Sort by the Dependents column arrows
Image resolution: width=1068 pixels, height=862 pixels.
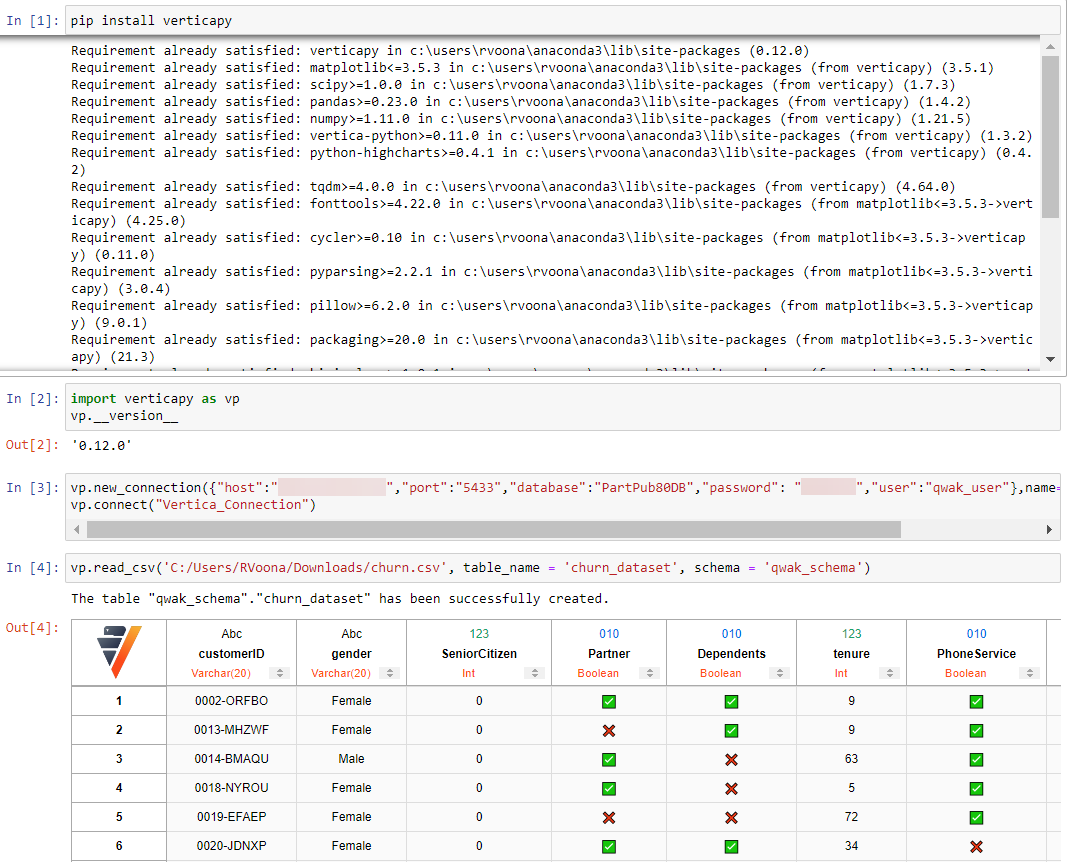[780, 673]
